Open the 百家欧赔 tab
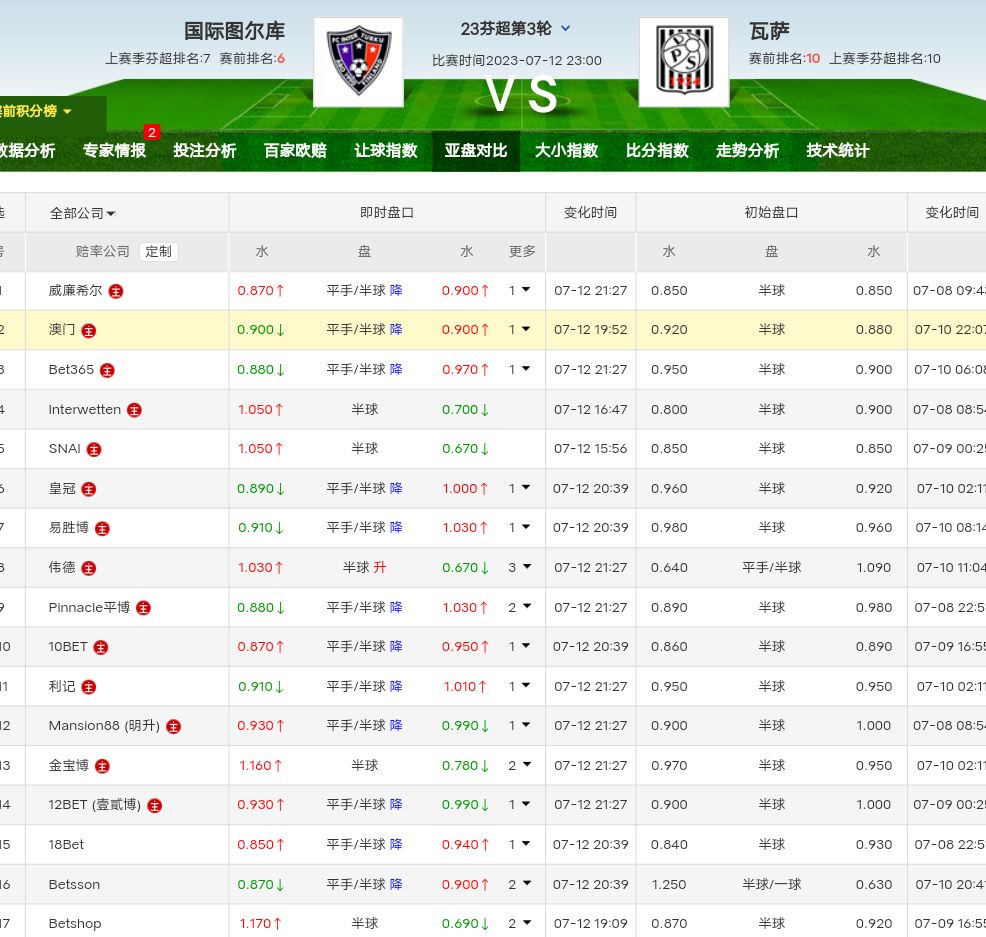Viewport: 986px width, 937px height. point(295,151)
